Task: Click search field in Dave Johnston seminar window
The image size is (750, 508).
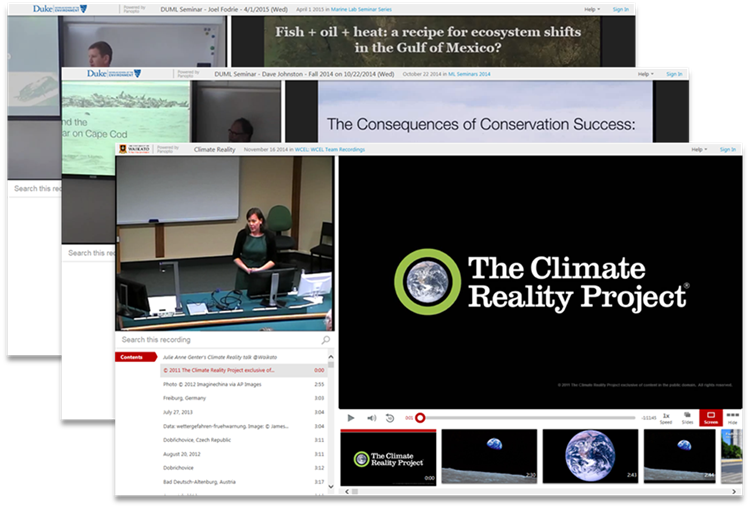Action: (x=88, y=253)
